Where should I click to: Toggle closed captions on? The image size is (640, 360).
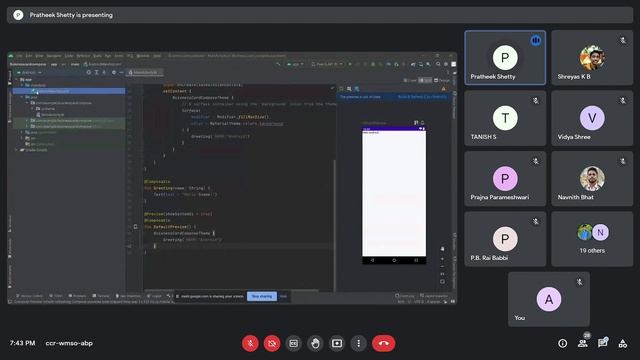293,343
